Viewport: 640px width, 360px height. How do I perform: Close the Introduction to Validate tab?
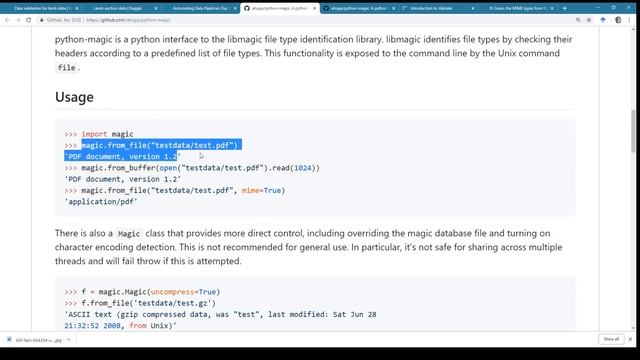[473, 8]
